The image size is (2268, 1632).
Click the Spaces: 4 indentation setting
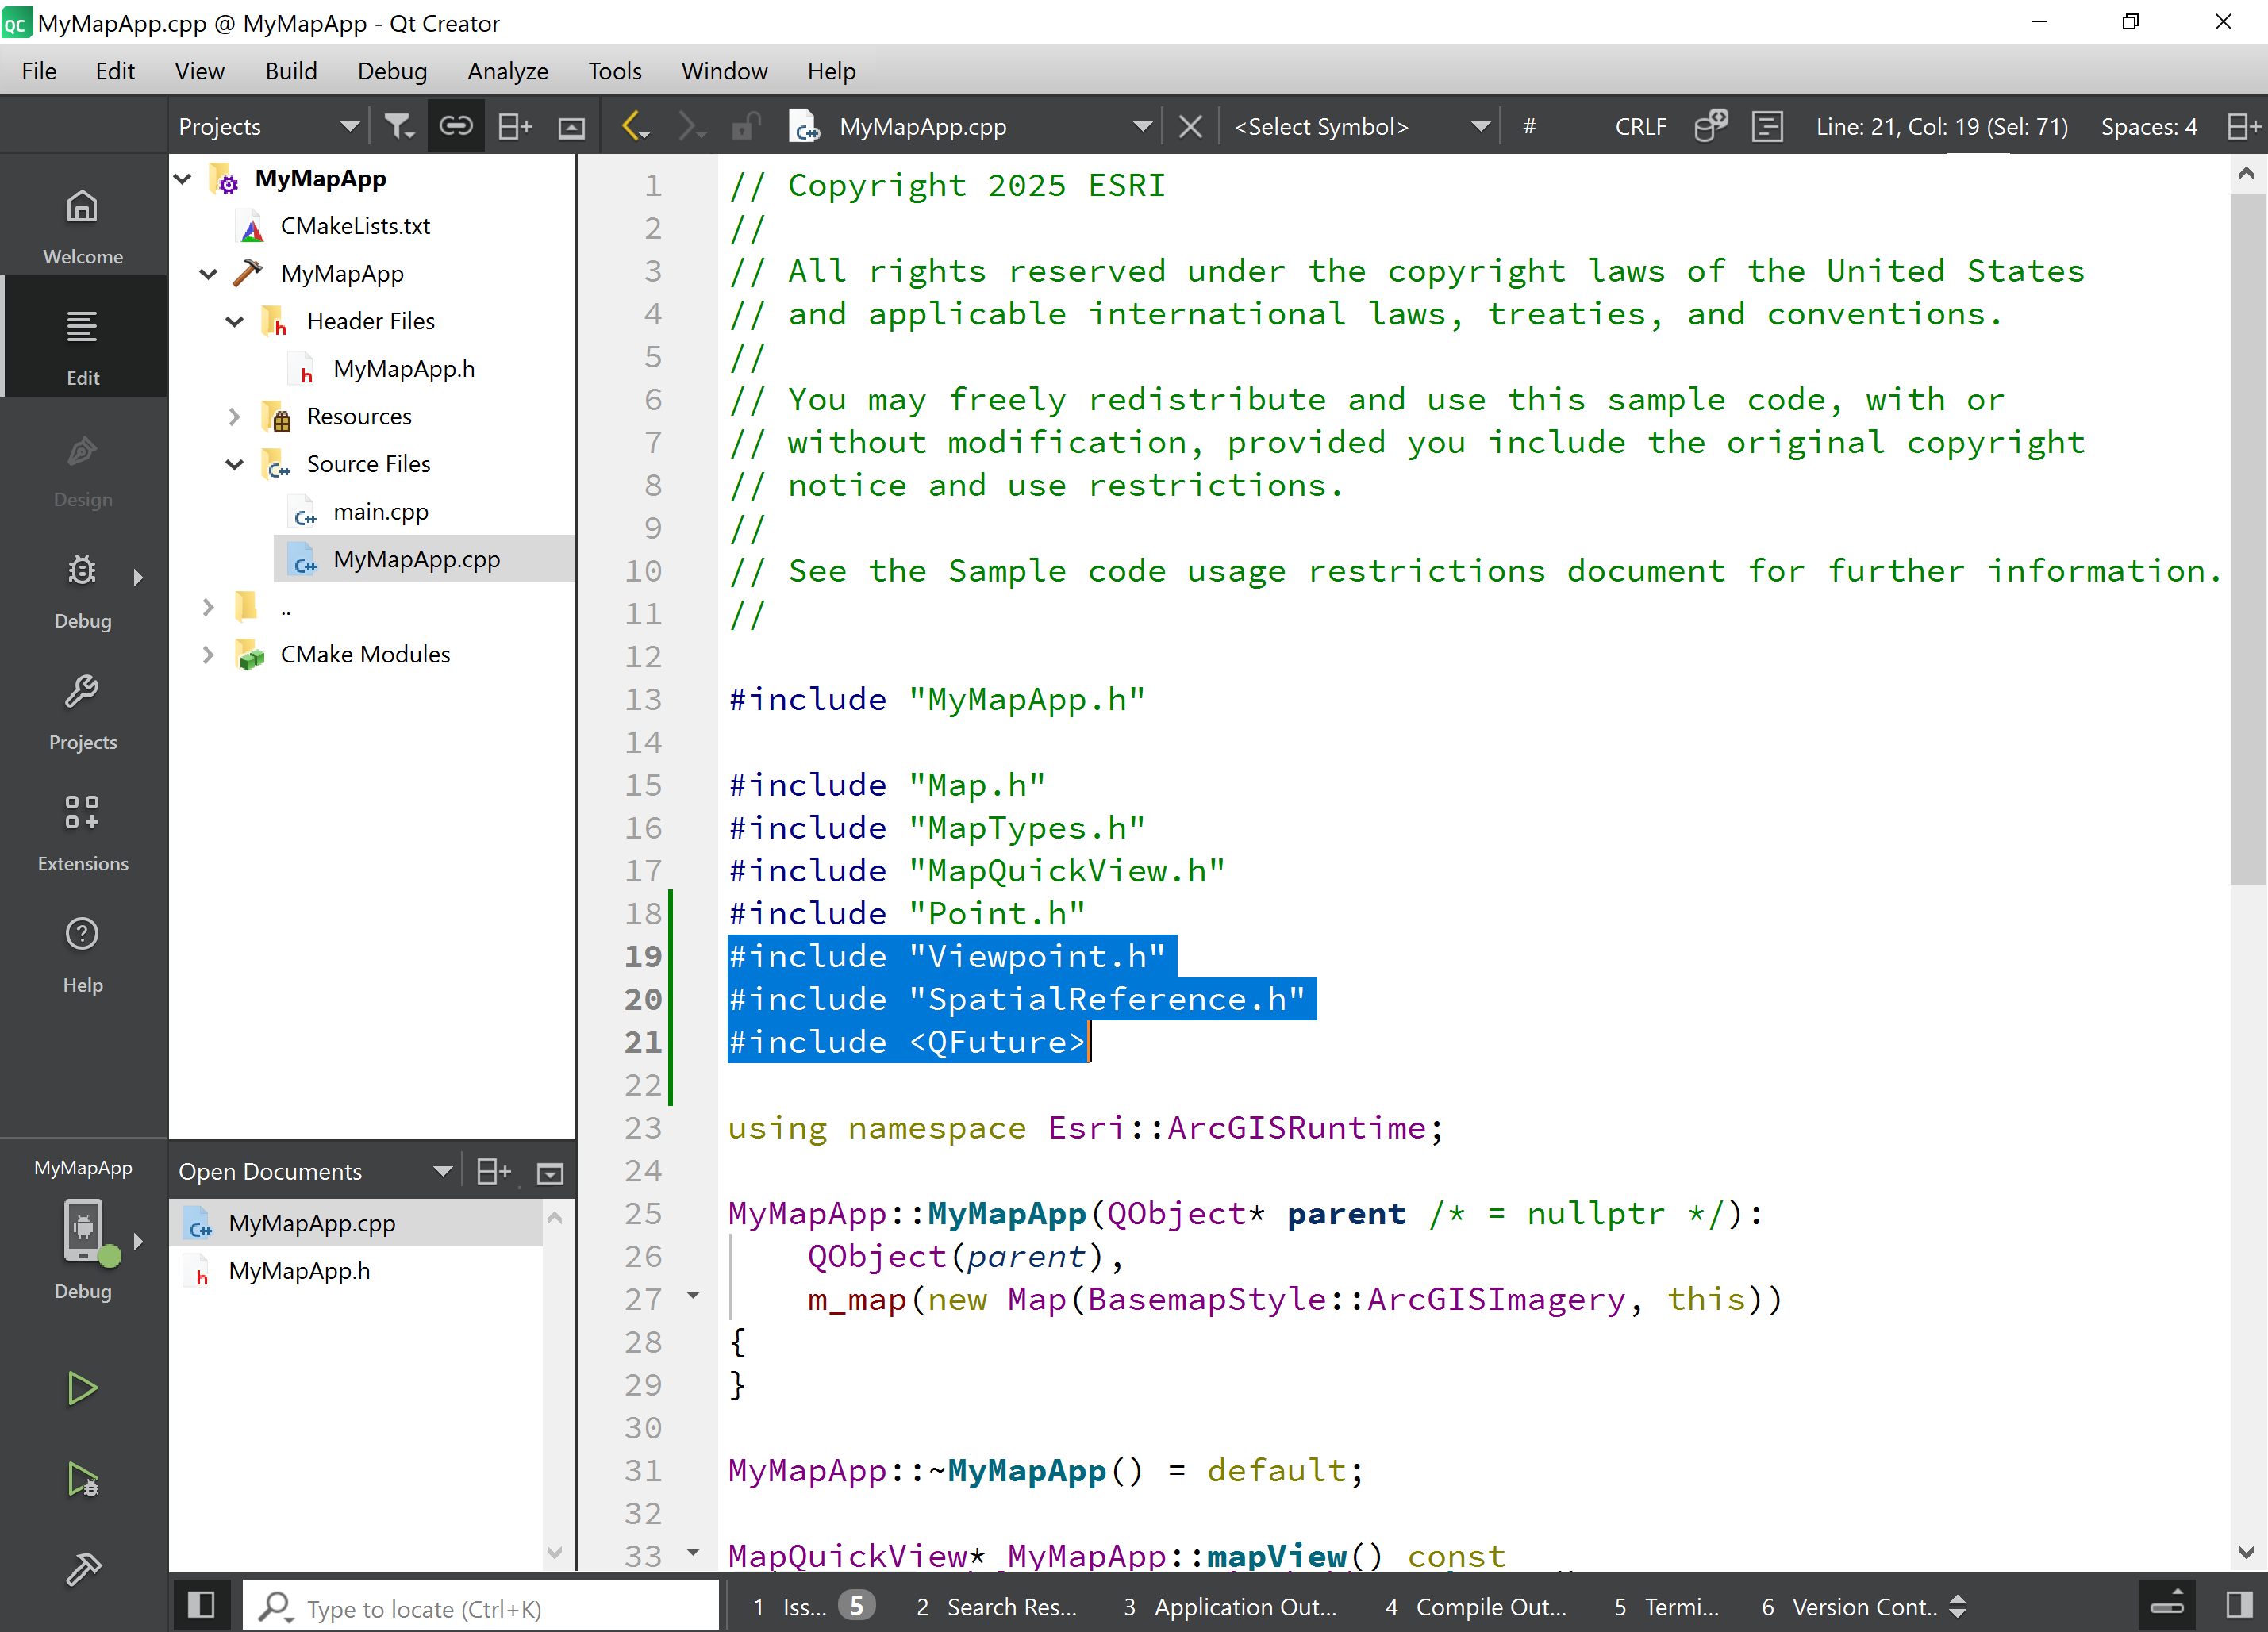coord(2148,127)
